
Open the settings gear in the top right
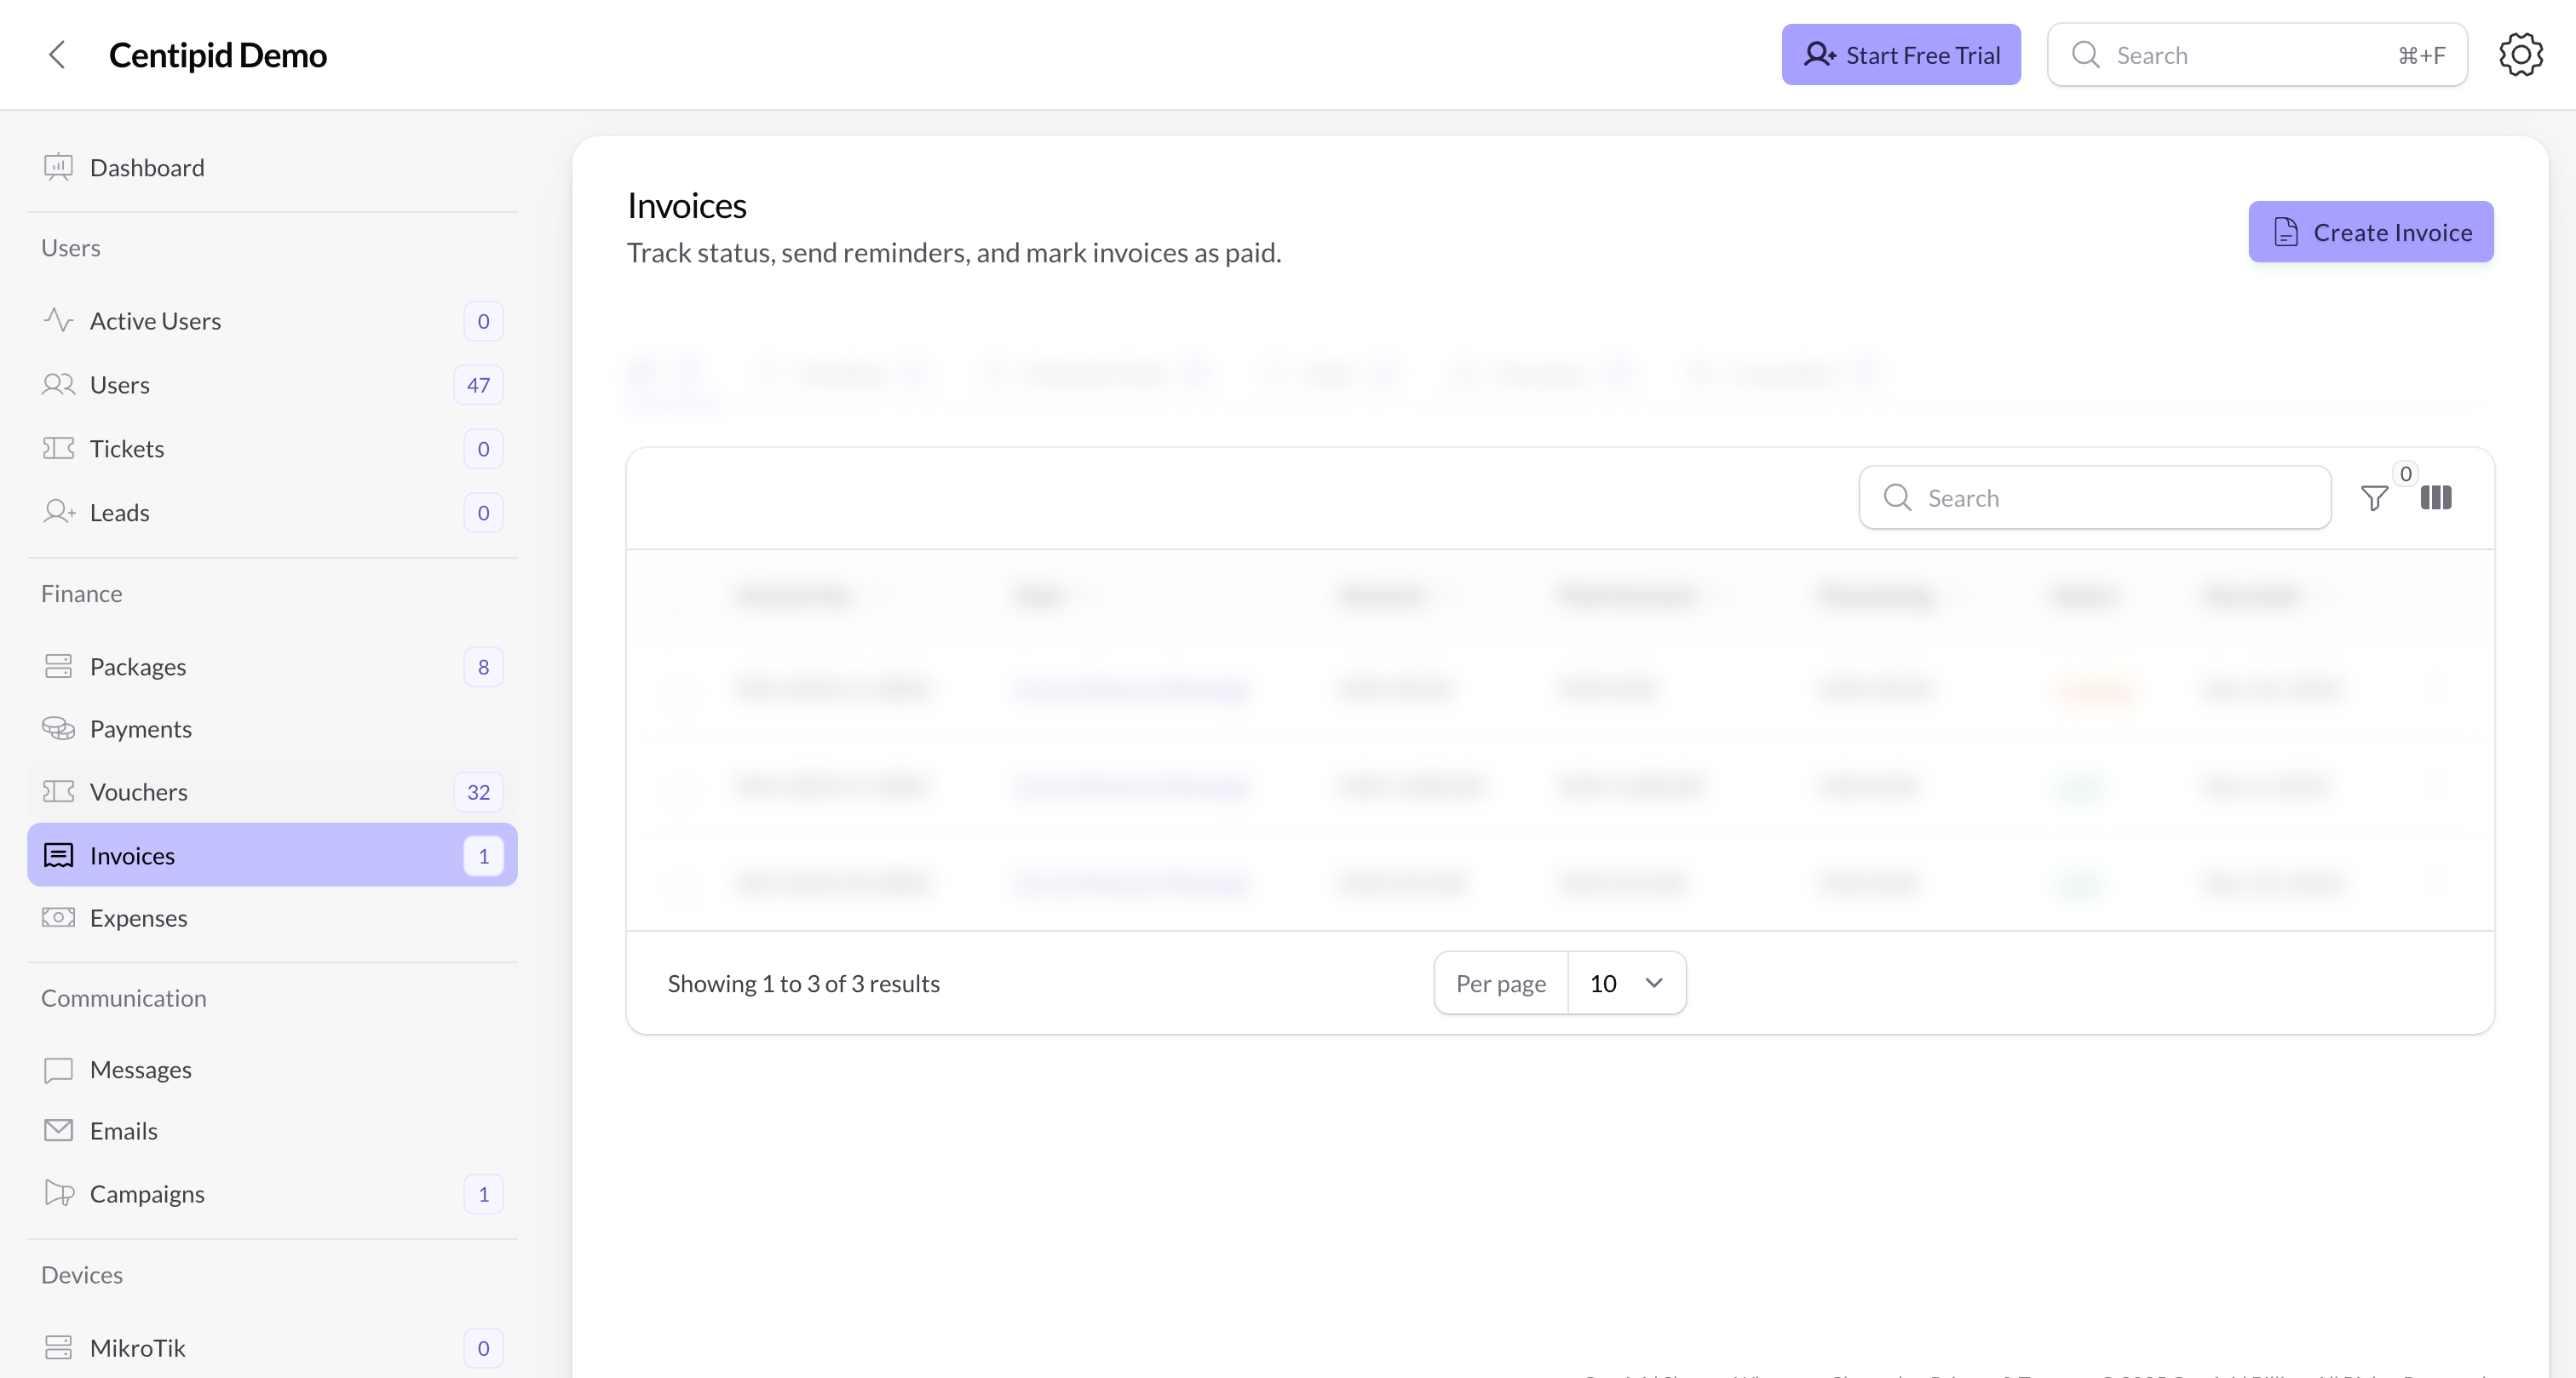[x=2520, y=54]
